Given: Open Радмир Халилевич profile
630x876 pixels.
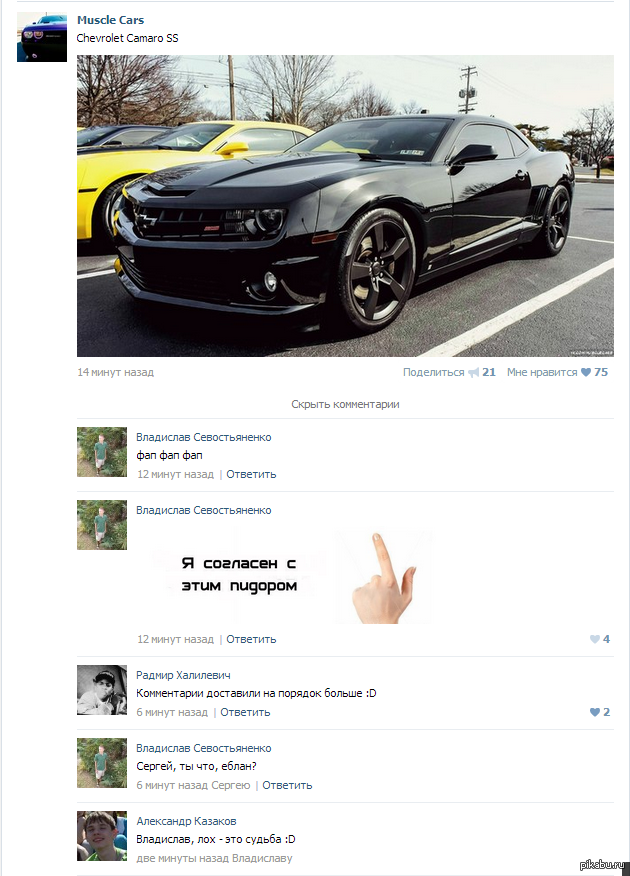Looking at the screenshot, I should click(183, 675).
